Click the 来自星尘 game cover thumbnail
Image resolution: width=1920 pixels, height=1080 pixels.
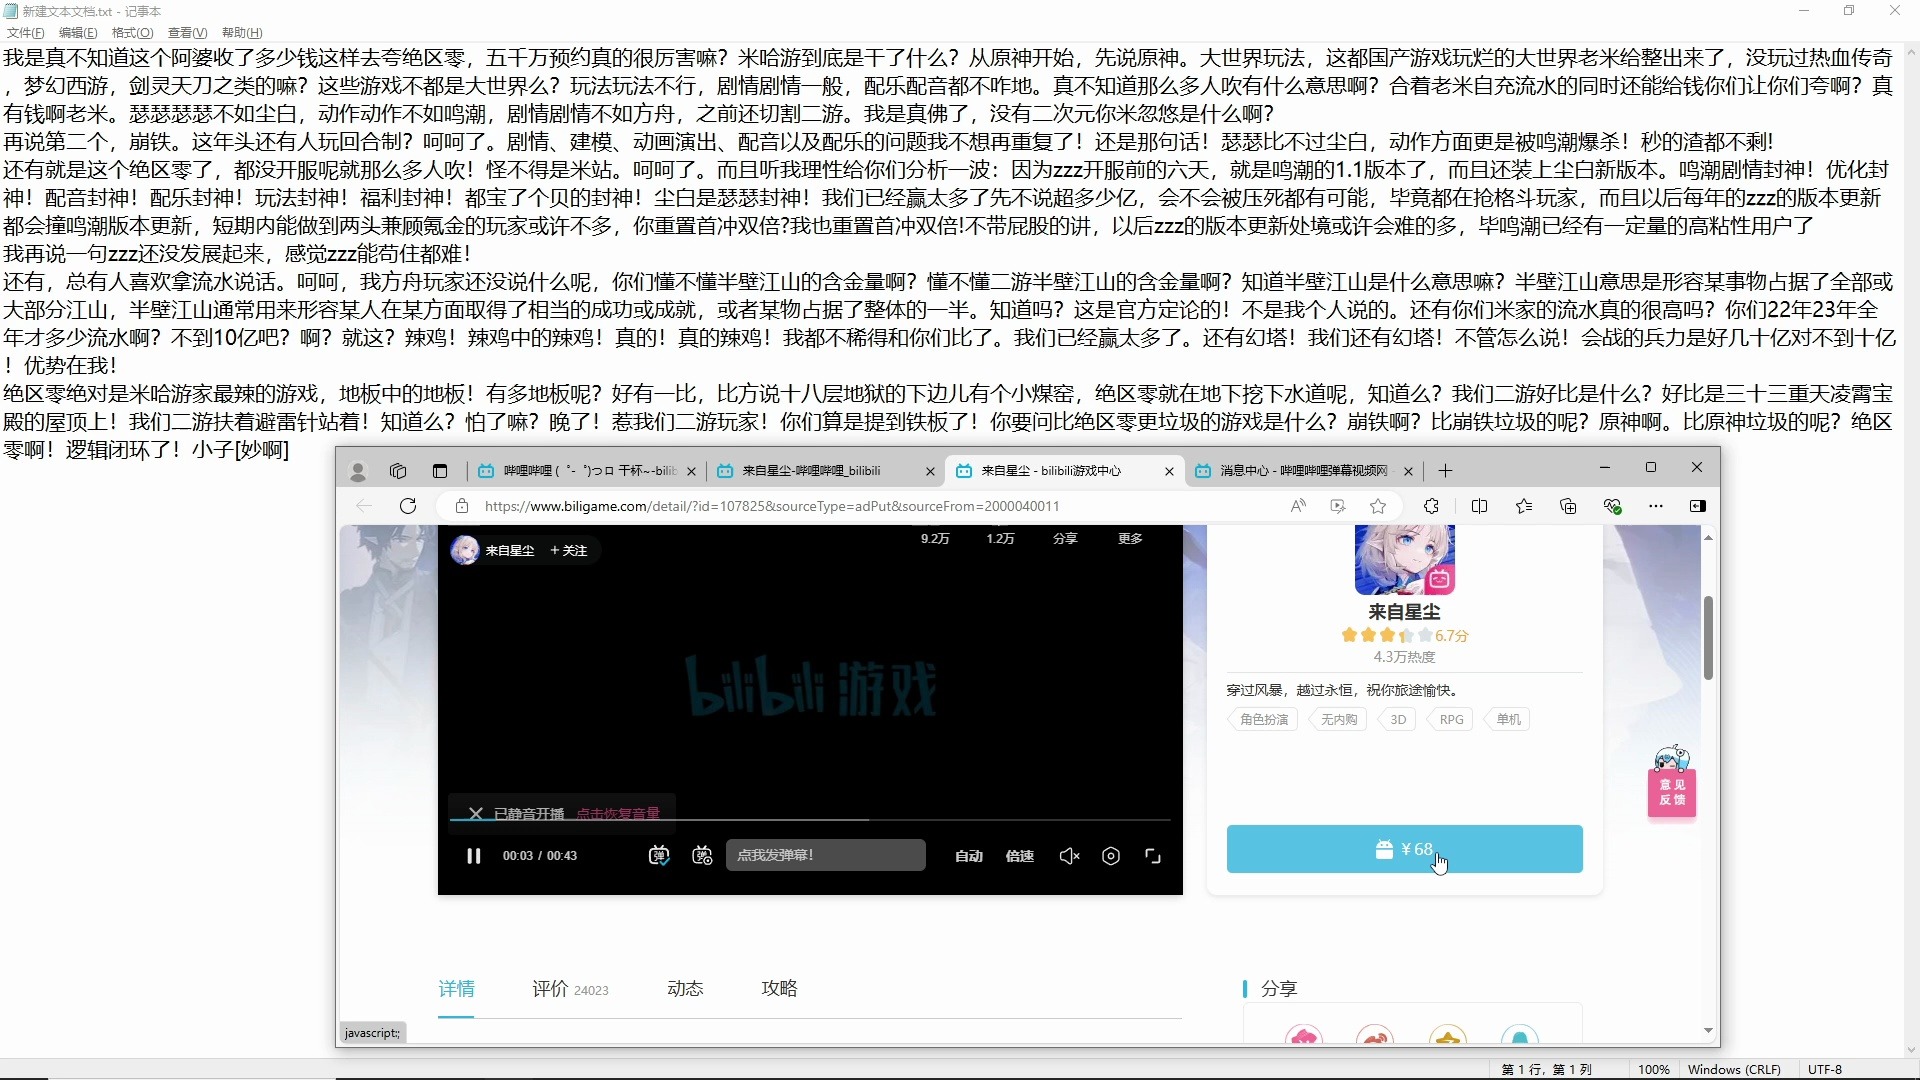pyautogui.click(x=1404, y=560)
